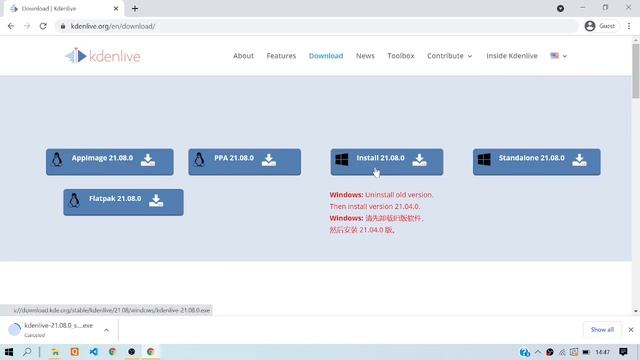Reload the page
The height and width of the screenshot is (360, 640).
tap(43, 26)
